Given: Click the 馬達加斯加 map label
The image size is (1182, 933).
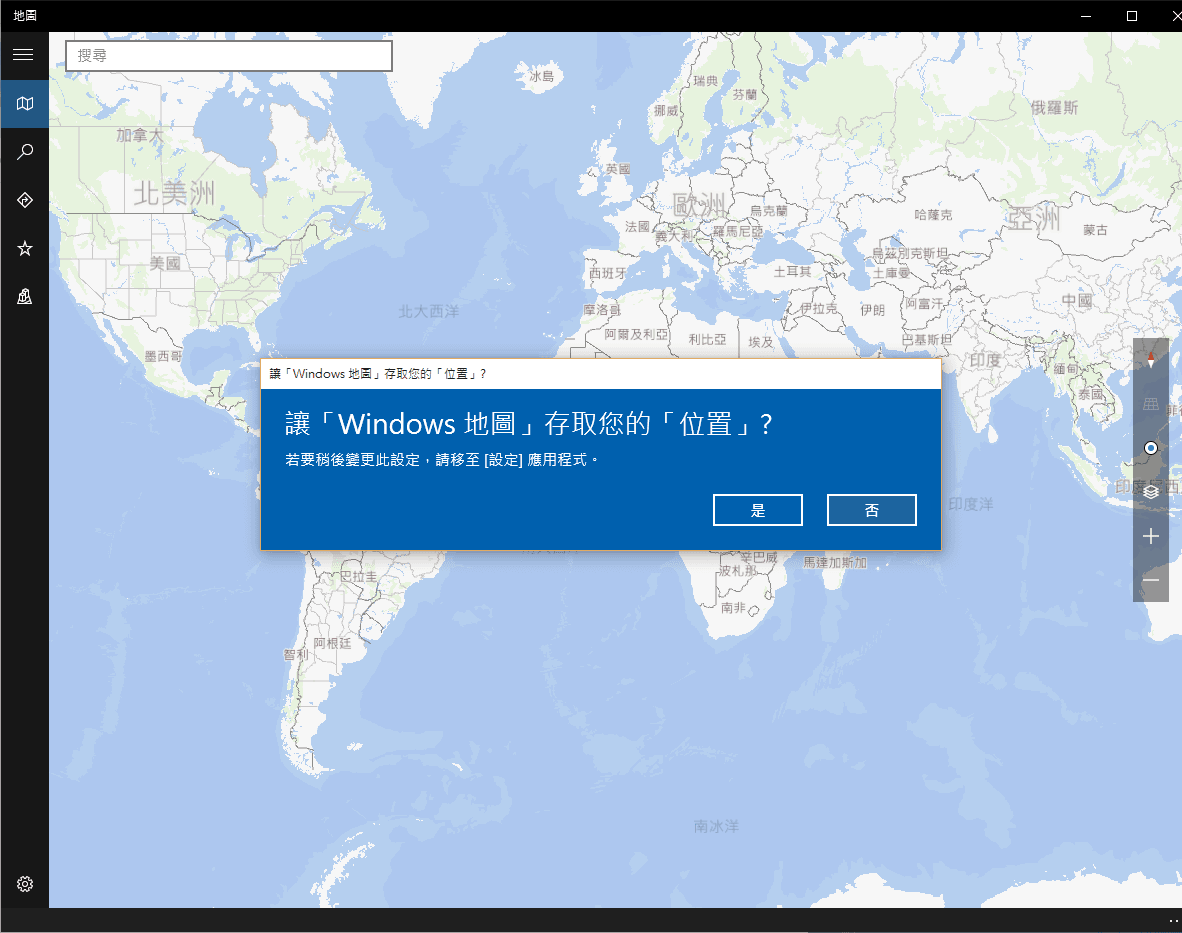Looking at the screenshot, I should (835, 563).
